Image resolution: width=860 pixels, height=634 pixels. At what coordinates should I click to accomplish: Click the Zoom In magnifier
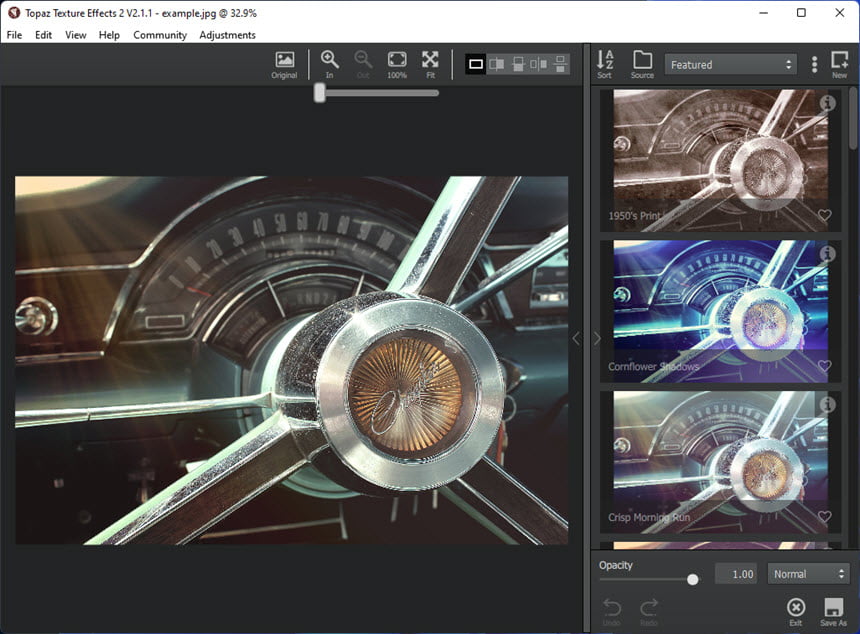(329, 65)
